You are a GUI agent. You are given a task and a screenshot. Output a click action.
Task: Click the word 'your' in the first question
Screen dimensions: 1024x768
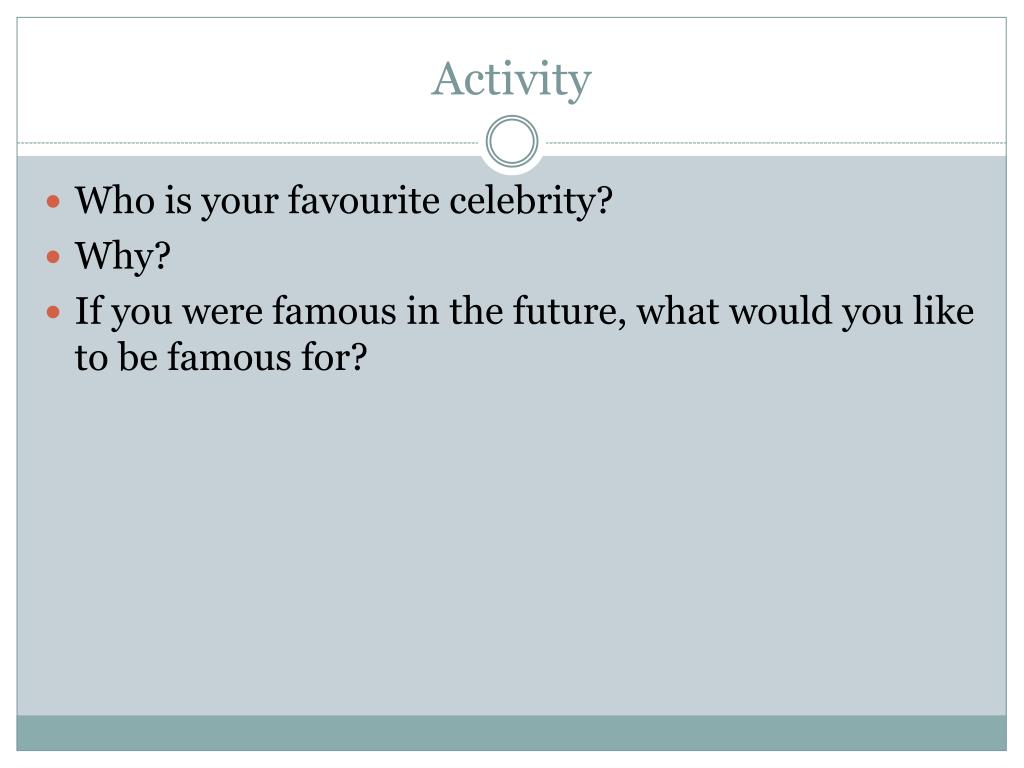point(240,201)
